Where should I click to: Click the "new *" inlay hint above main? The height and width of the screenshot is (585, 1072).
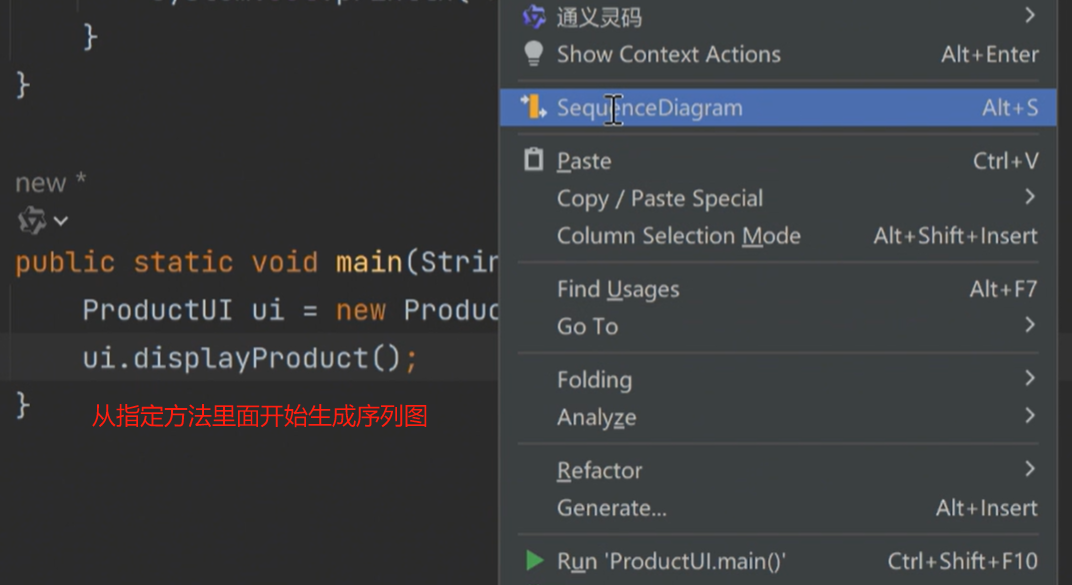[x=50, y=183]
